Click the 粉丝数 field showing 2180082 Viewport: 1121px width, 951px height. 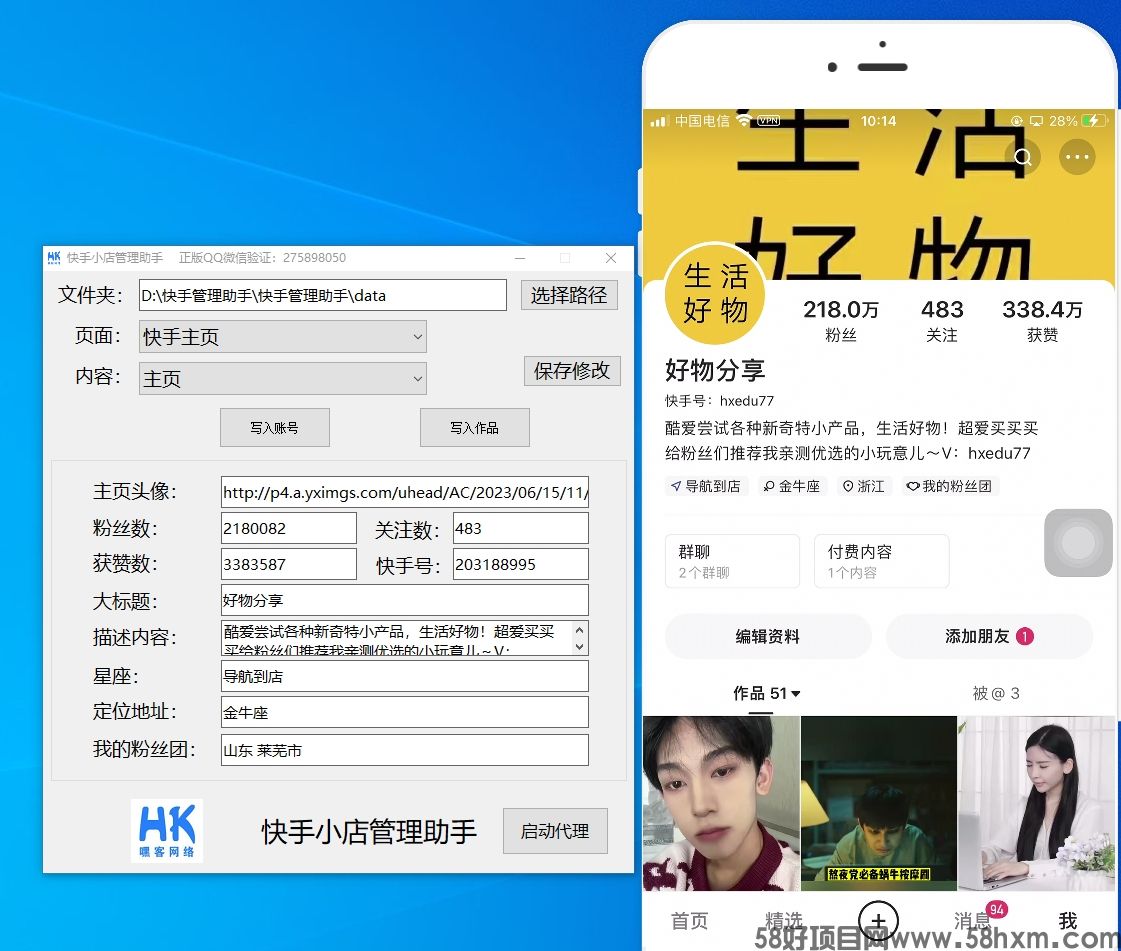pyautogui.click(x=288, y=528)
